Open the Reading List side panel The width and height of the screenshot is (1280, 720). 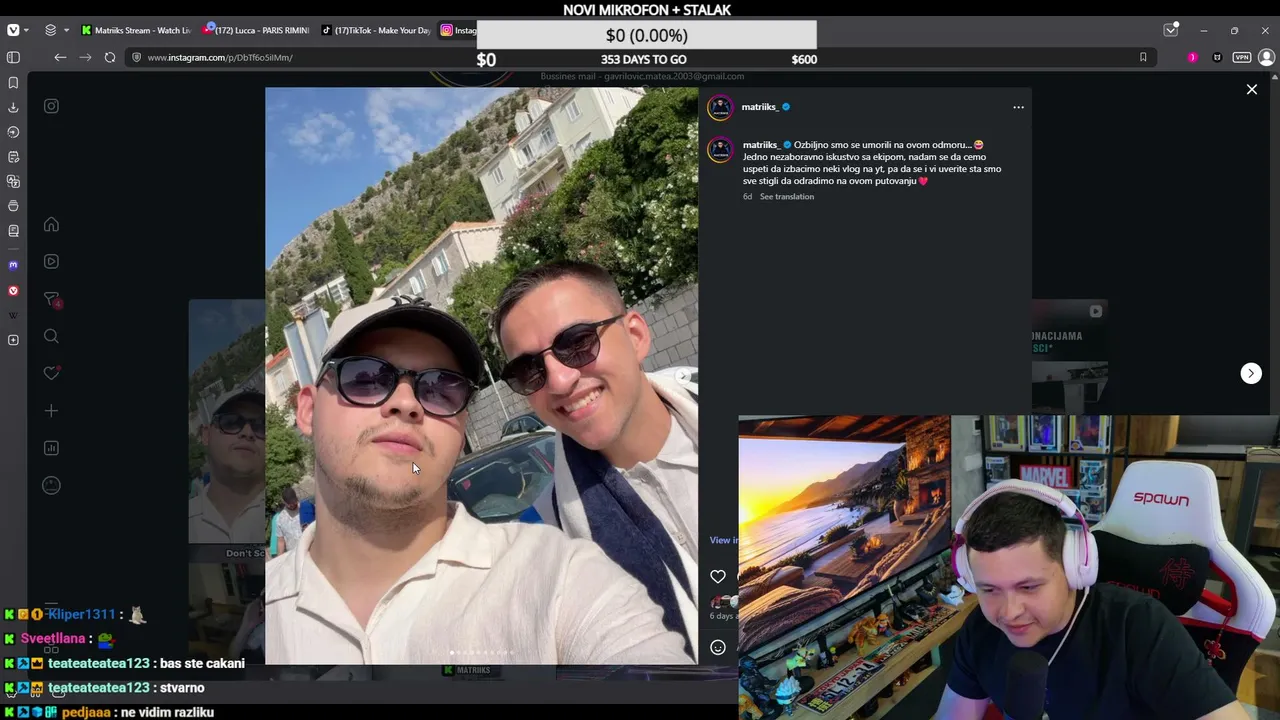[x=13, y=231]
